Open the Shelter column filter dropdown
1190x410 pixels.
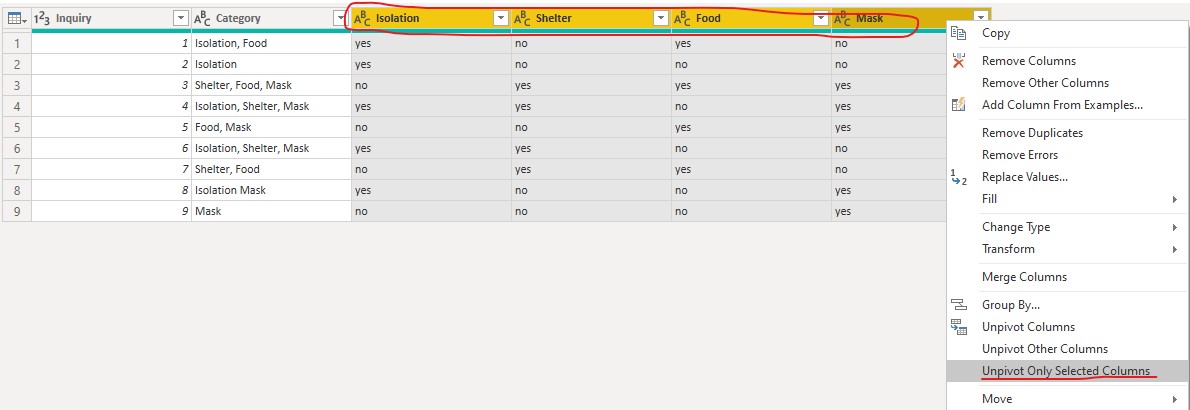coord(661,19)
